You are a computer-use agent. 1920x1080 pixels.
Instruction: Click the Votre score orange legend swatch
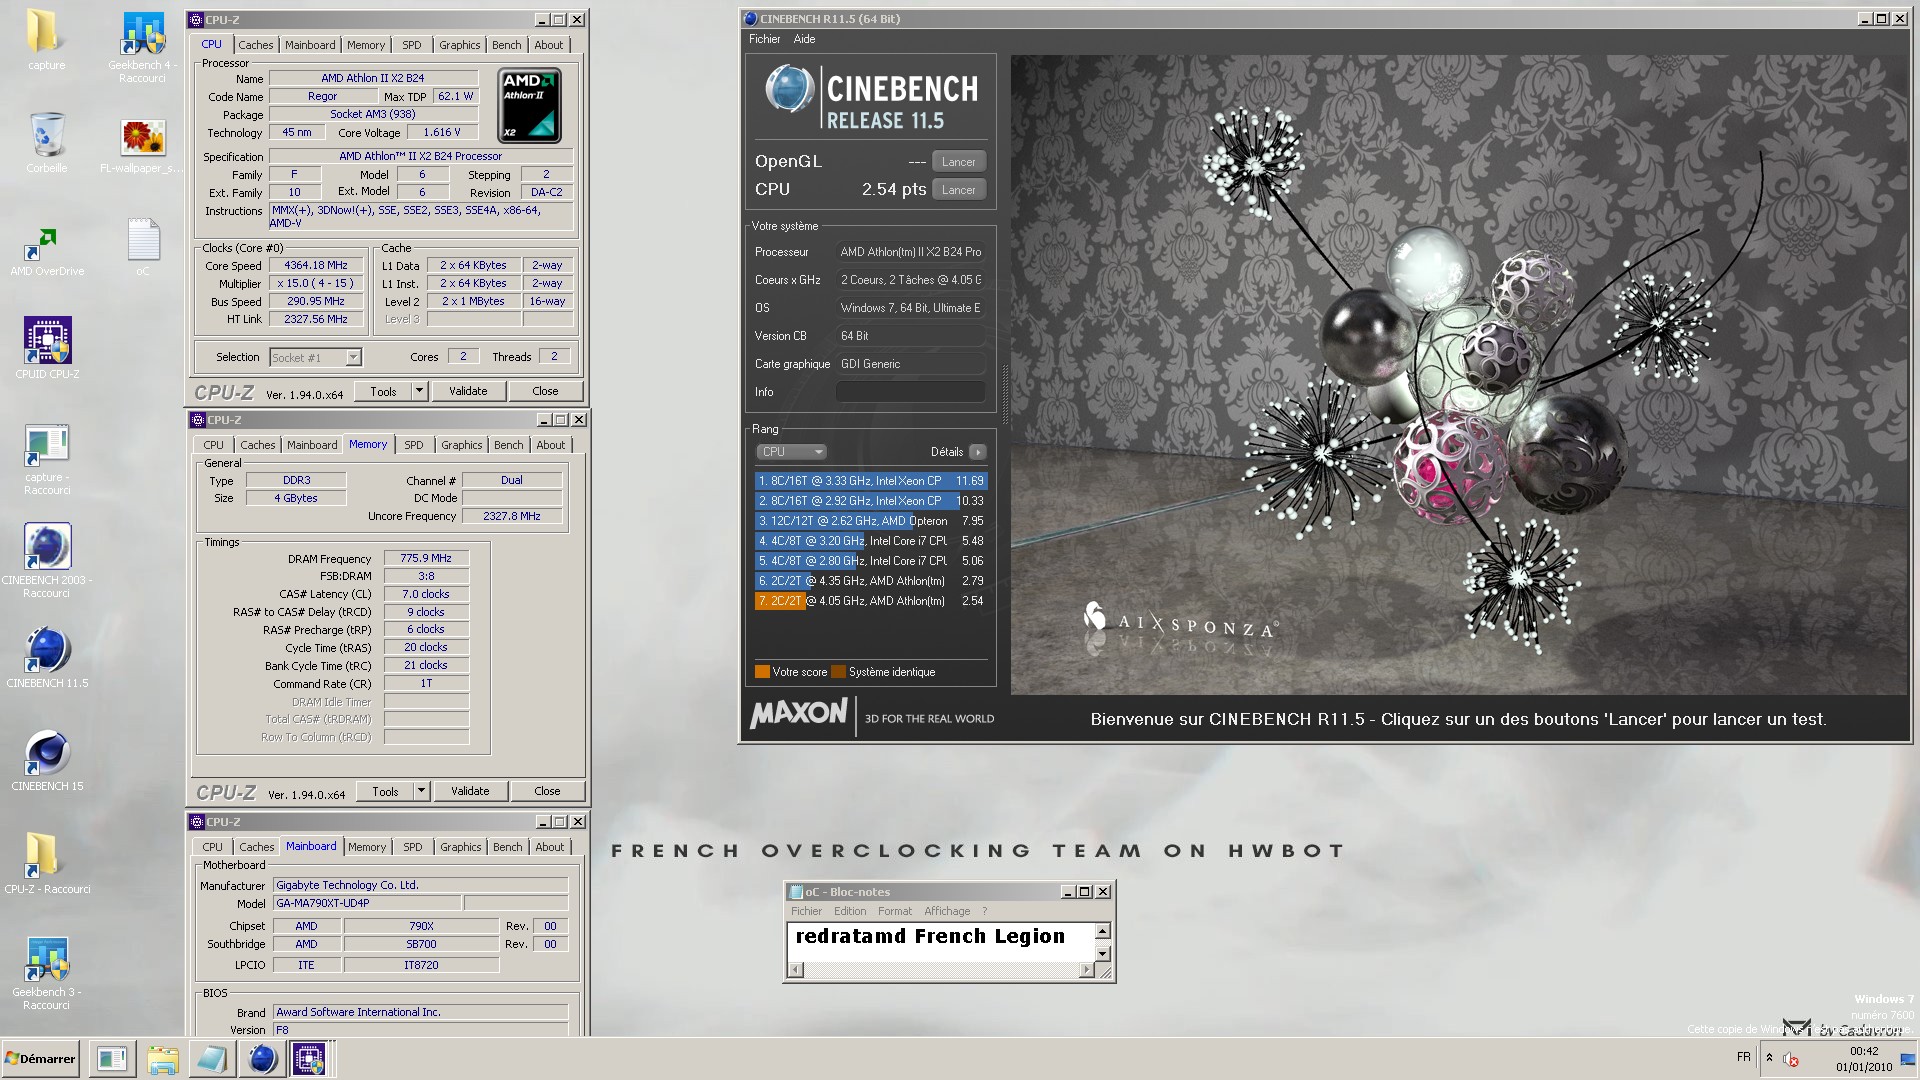pyautogui.click(x=762, y=672)
